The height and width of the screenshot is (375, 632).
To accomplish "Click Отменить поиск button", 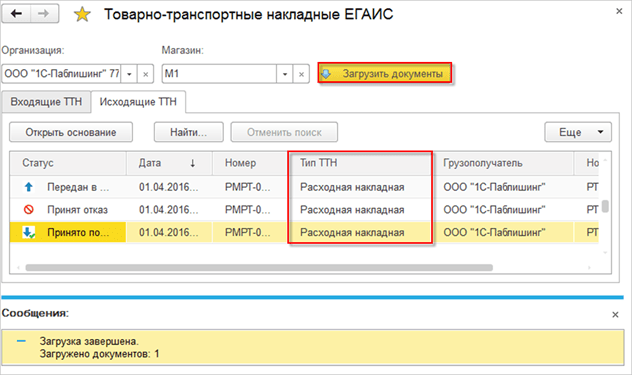I will point(284,132).
